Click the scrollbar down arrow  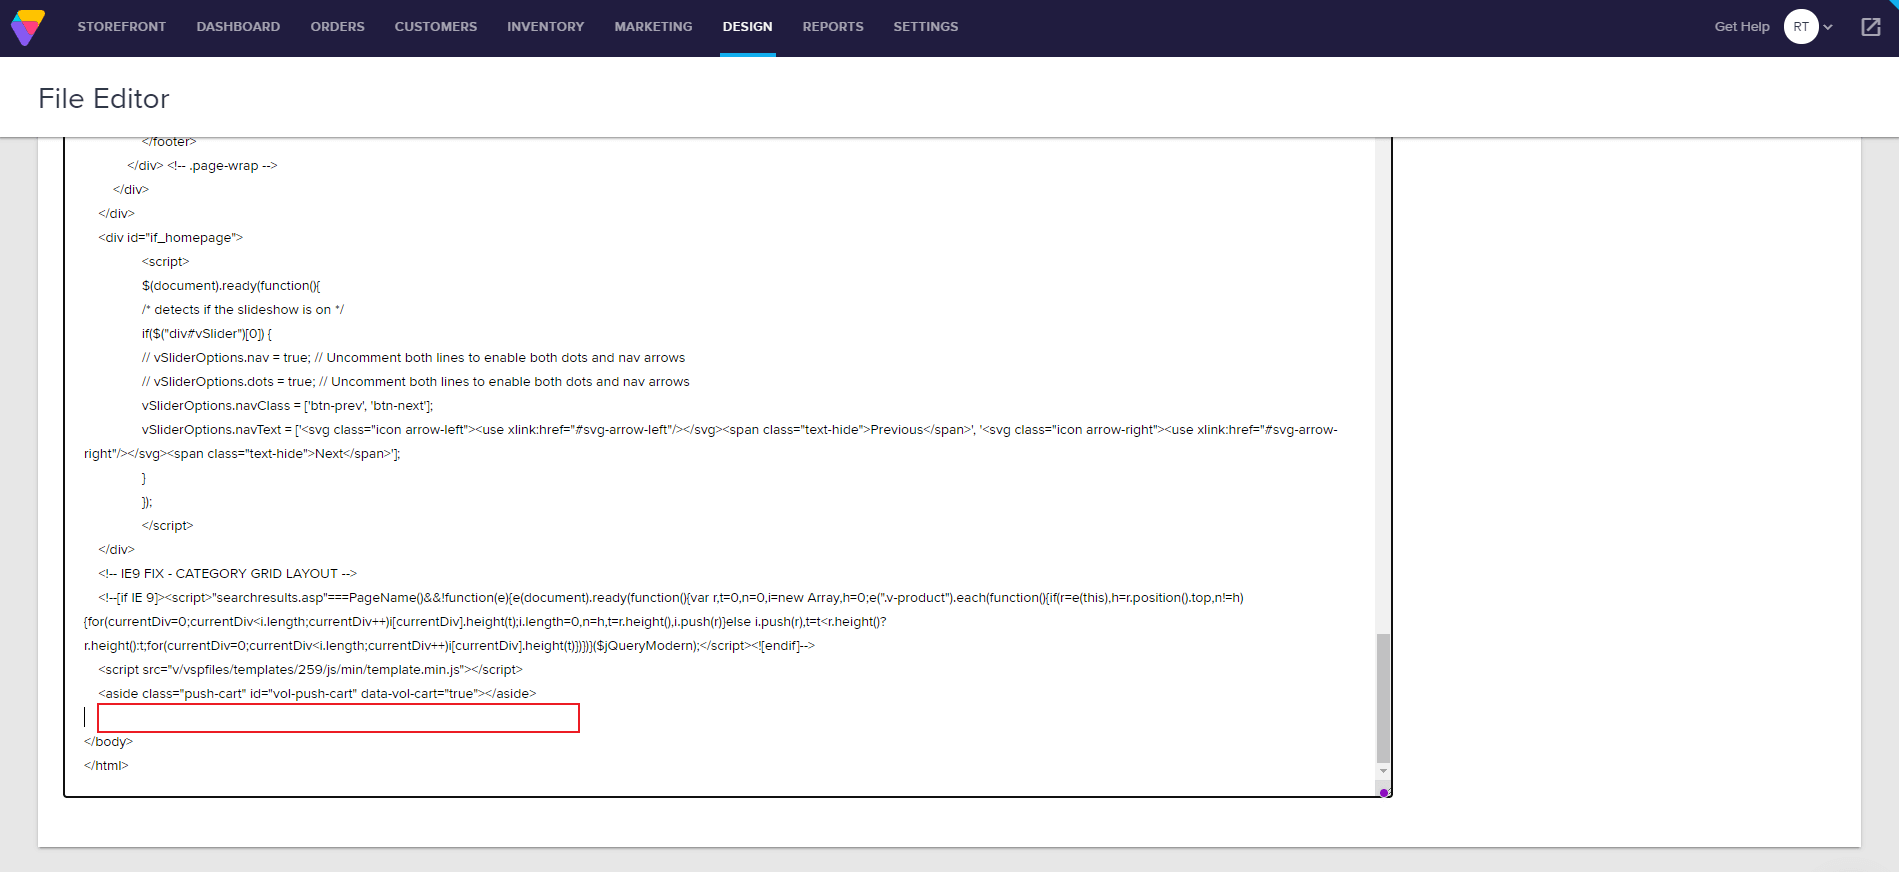(1383, 771)
